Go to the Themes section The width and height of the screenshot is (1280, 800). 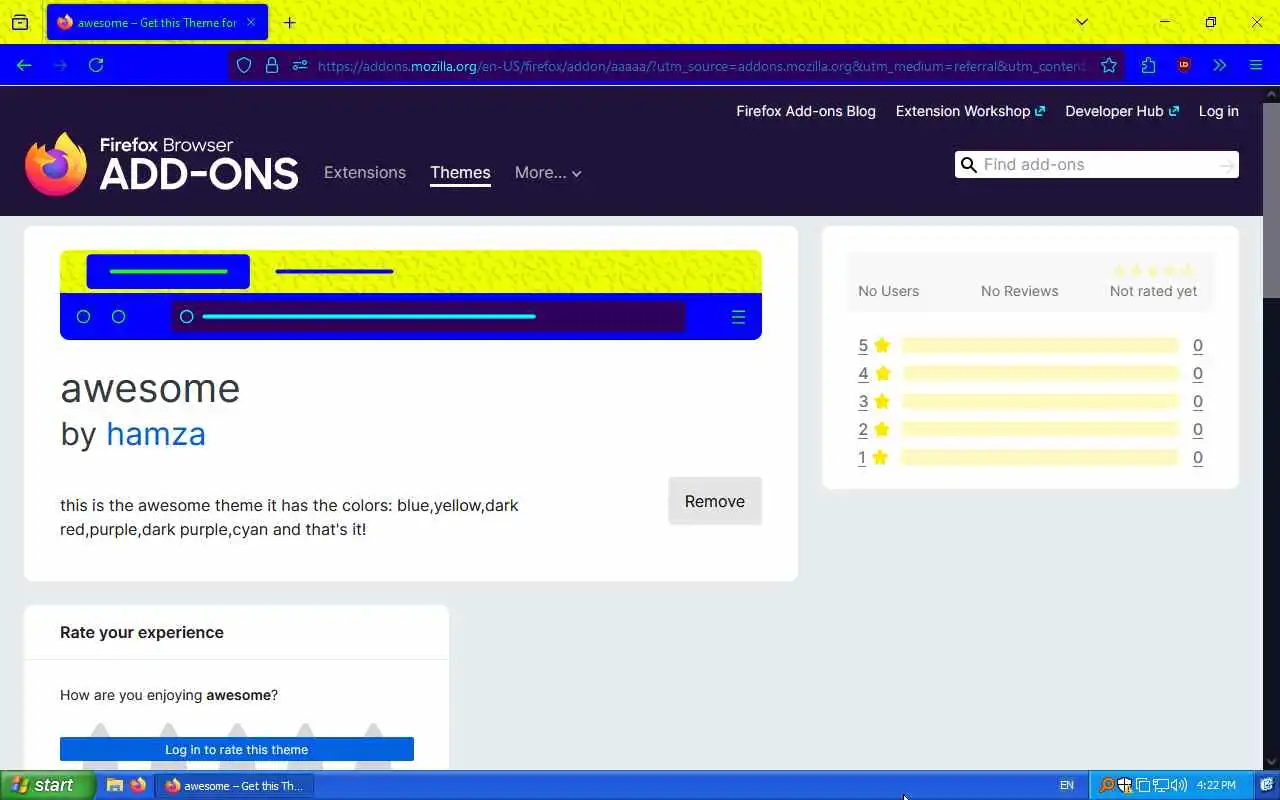(460, 172)
